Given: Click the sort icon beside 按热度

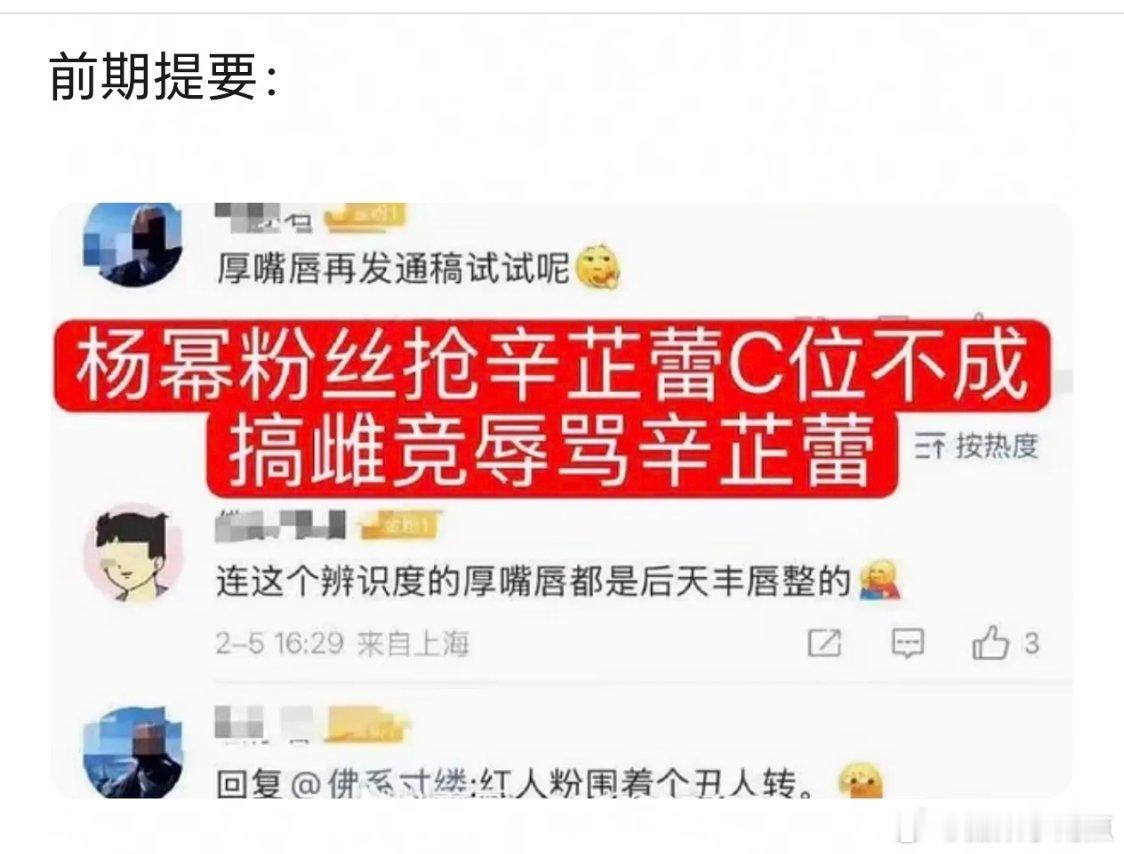Looking at the screenshot, I should pos(930,447).
